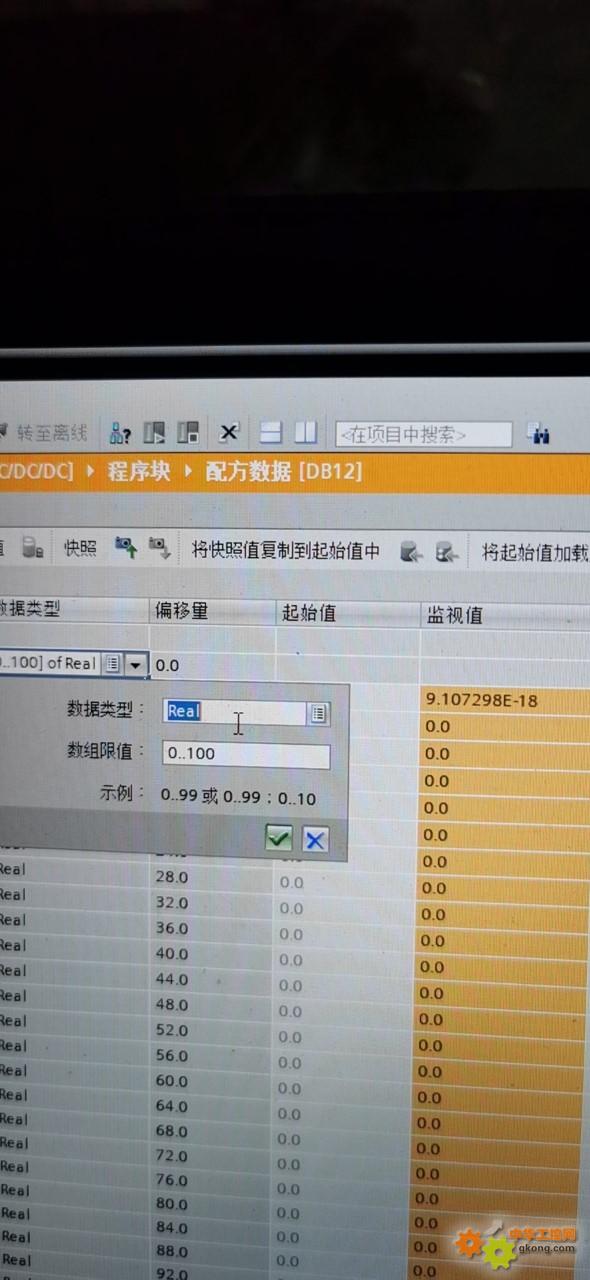Split editor horizontally using the layout icon

click(271, 432)
